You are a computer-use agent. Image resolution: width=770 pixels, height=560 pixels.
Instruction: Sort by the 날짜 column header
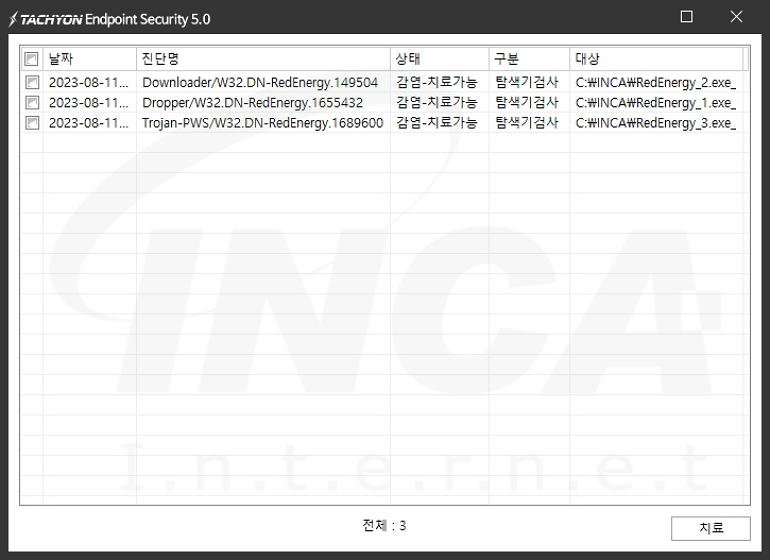tap(89, 59)
